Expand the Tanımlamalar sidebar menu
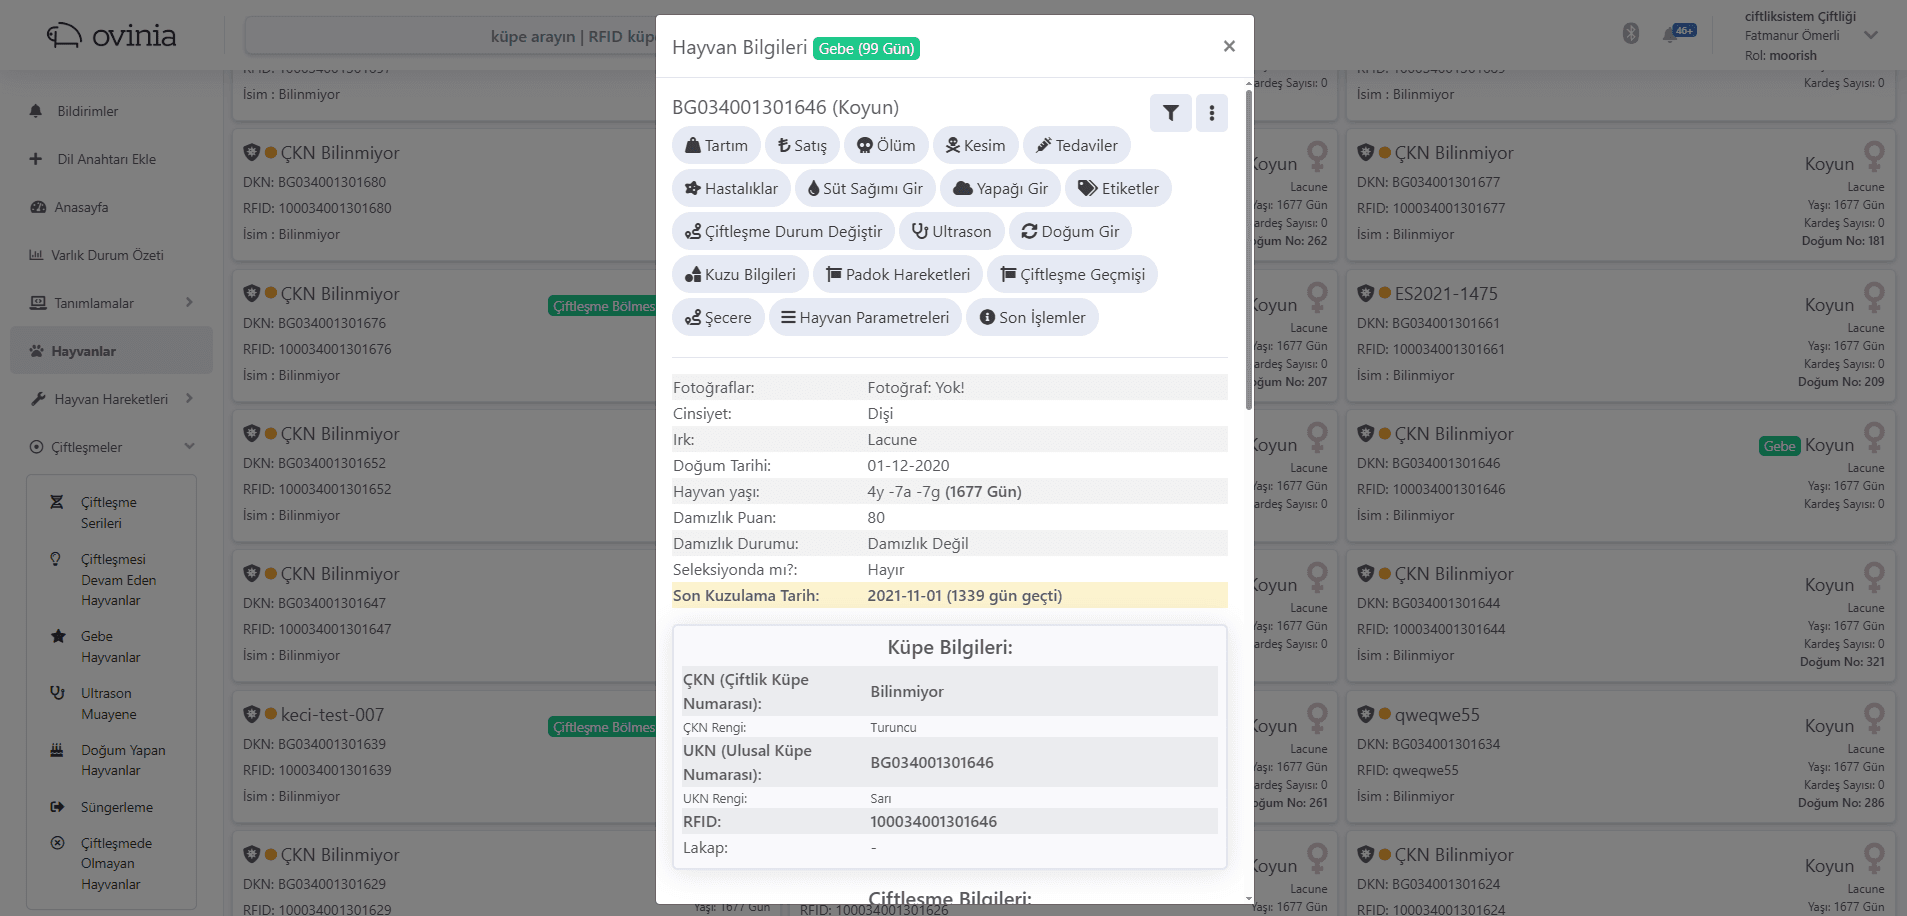The width and height of the screenshot is (1907, 916). (112, 303)
